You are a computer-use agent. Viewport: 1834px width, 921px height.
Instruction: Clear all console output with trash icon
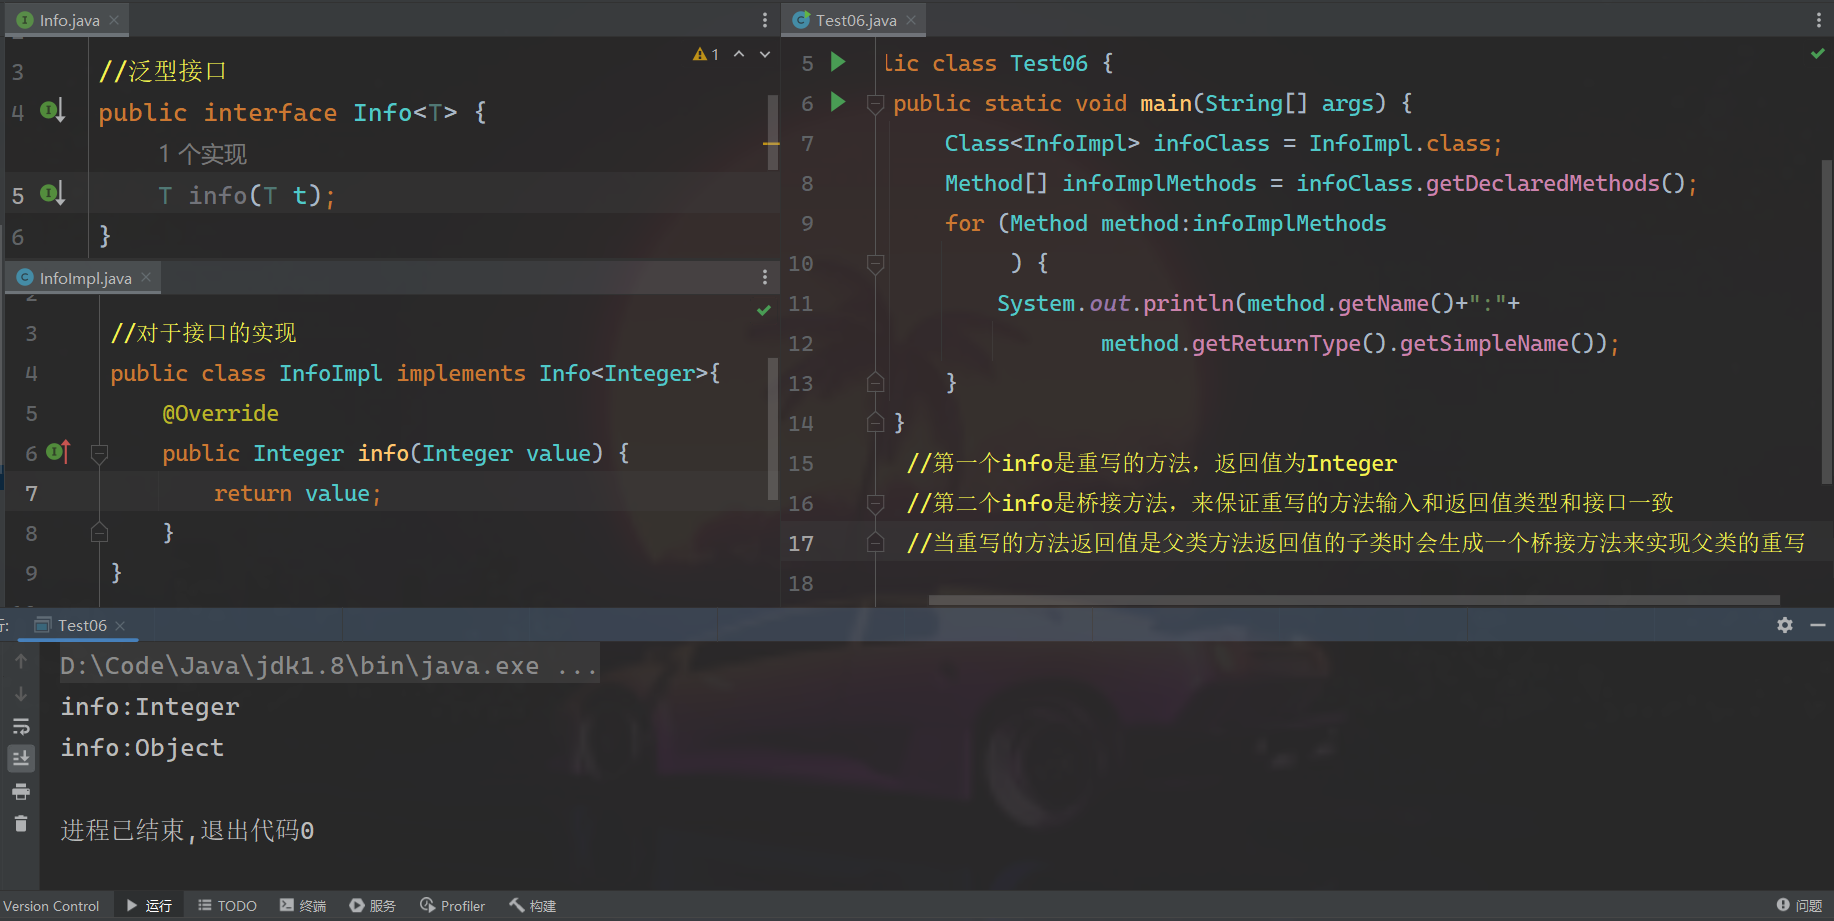(21, 824)
